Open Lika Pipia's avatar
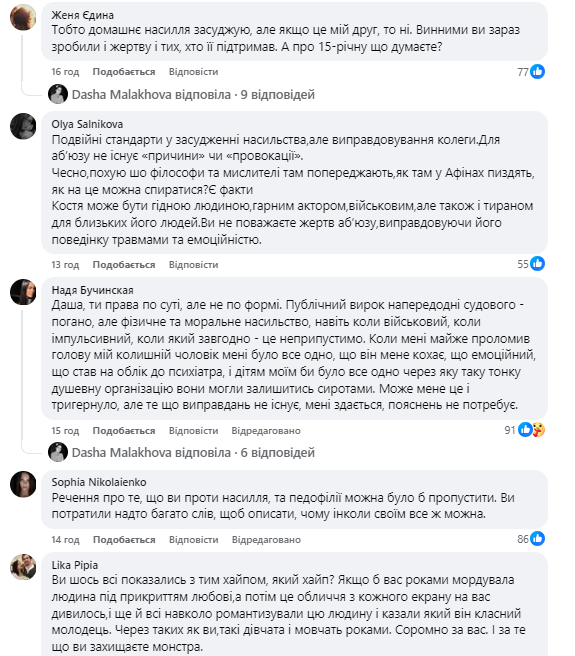The image size is (575, 656). point(23,567)
